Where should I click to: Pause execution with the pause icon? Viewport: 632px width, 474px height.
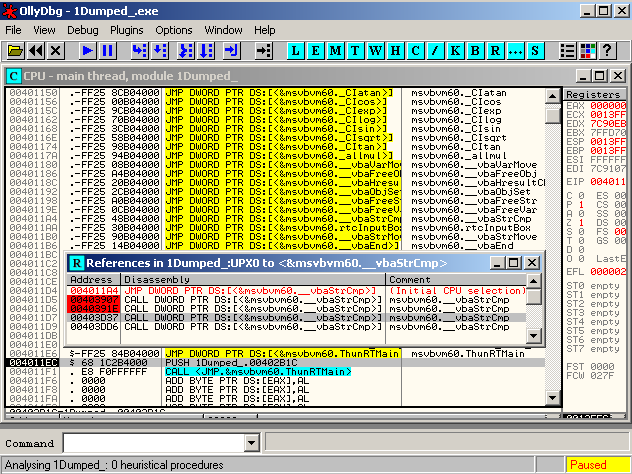pos(108,51)
